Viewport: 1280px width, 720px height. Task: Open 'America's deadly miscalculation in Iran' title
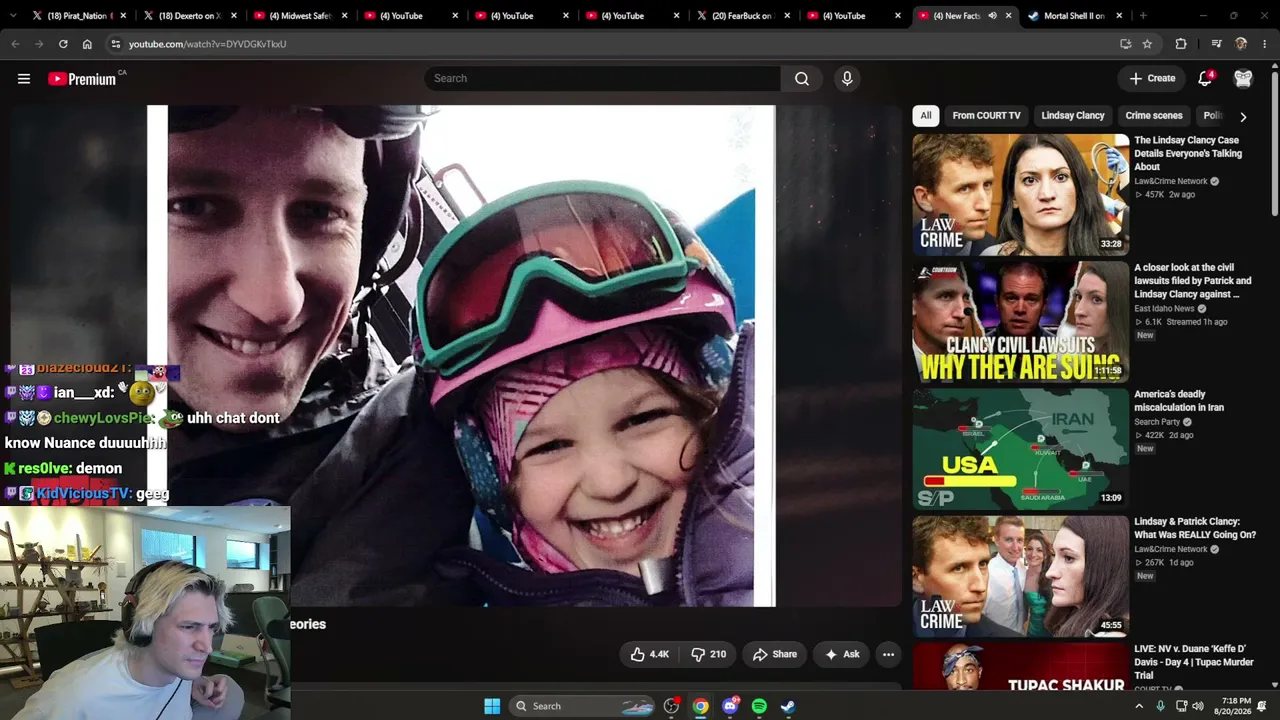(x=1181, y=401)
